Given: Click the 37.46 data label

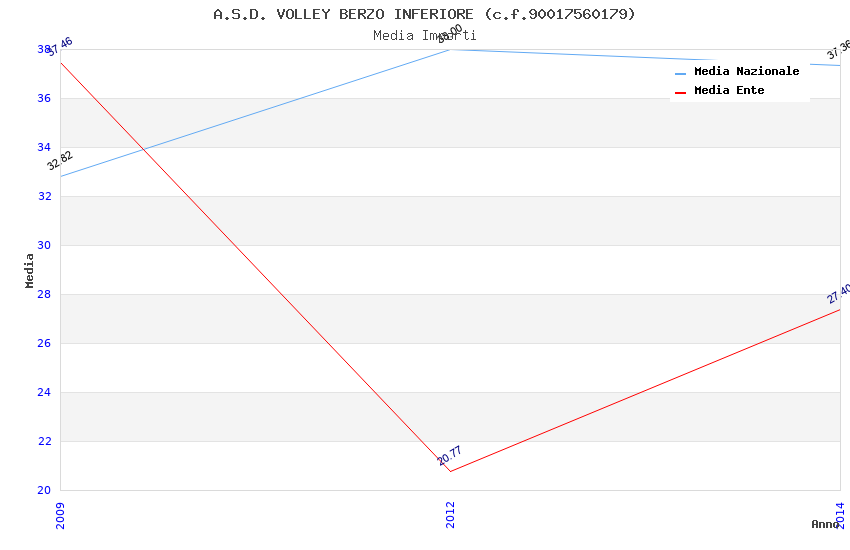Looking at the screenshot, I should (60, 47).
